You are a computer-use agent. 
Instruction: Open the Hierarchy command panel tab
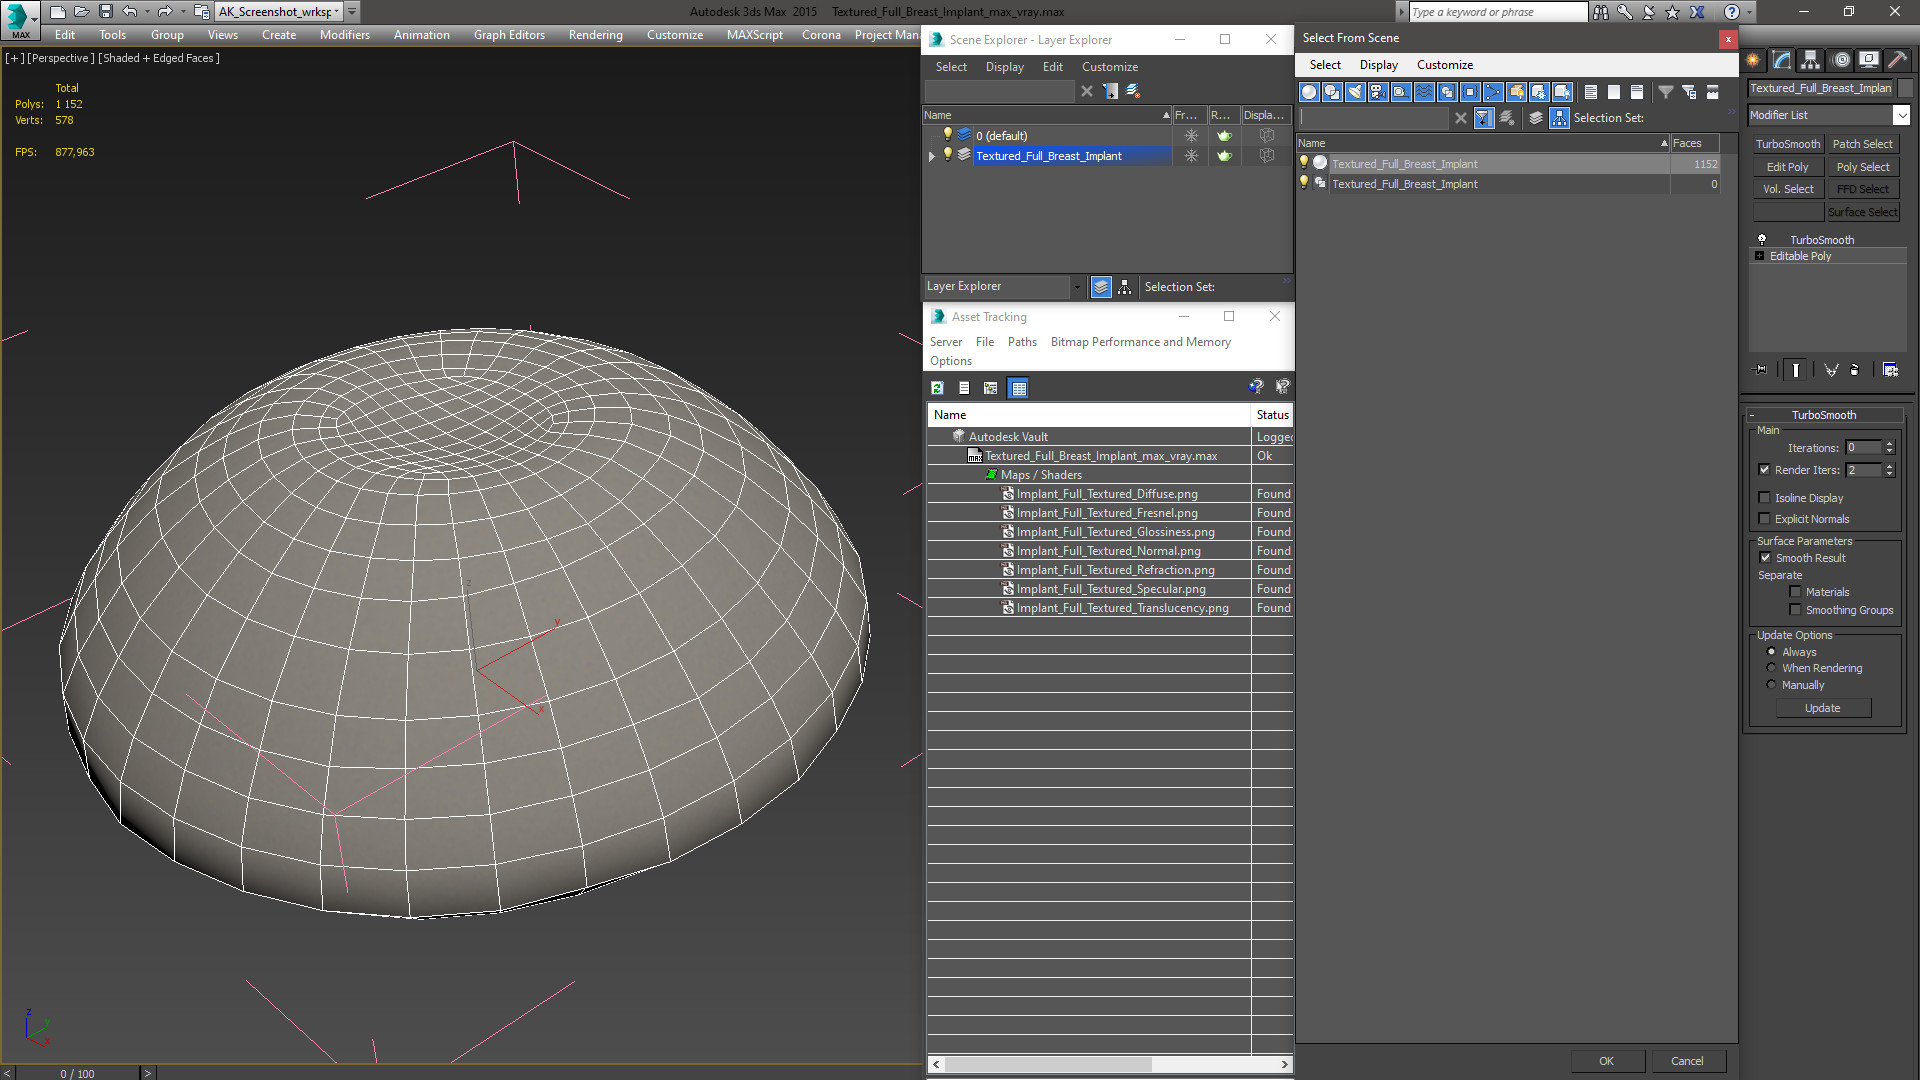tap(1811, 60)
